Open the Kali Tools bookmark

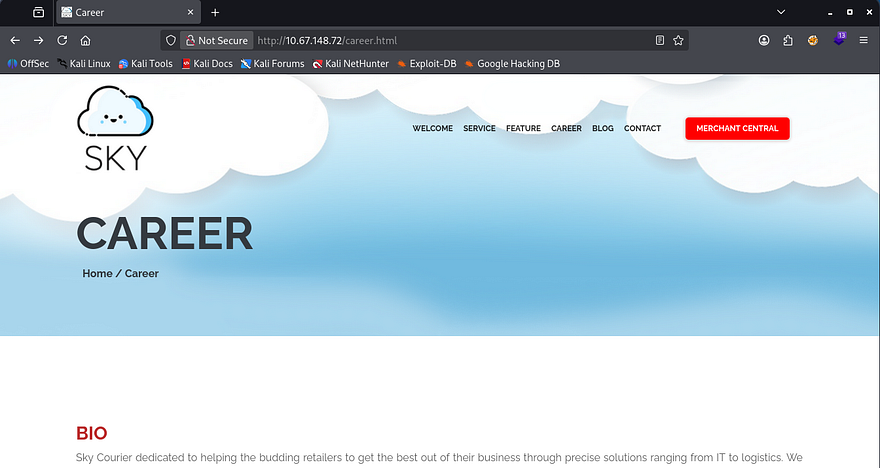pyautogui.click(x=146, y=64)
